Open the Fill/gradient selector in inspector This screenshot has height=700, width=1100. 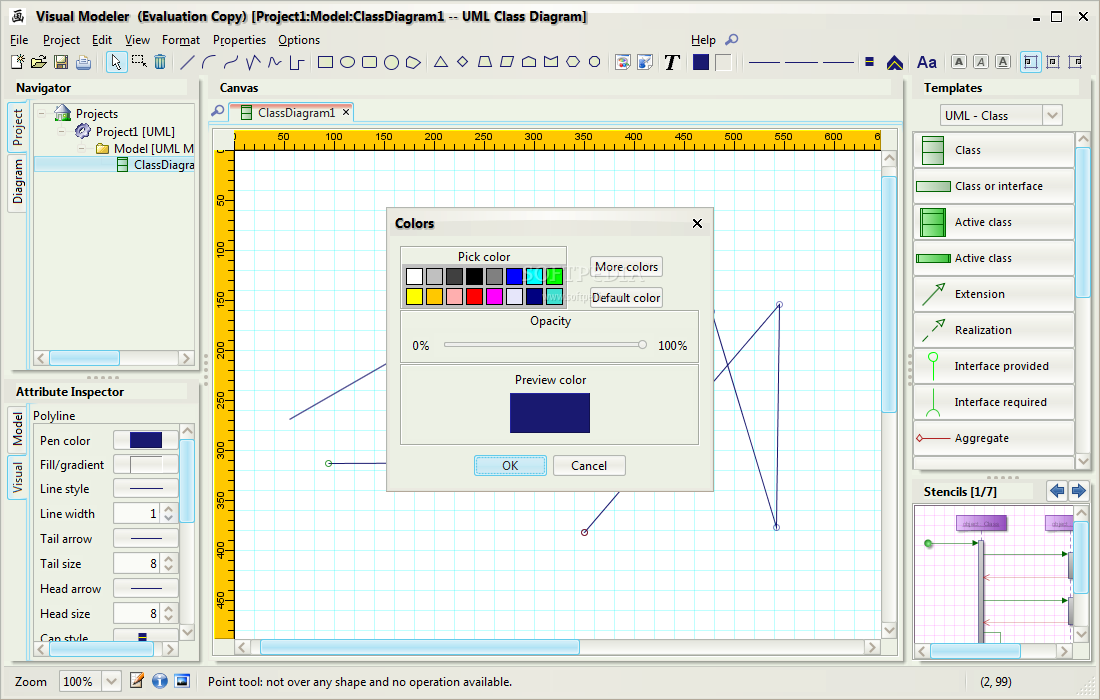click(x=146, y=464)
